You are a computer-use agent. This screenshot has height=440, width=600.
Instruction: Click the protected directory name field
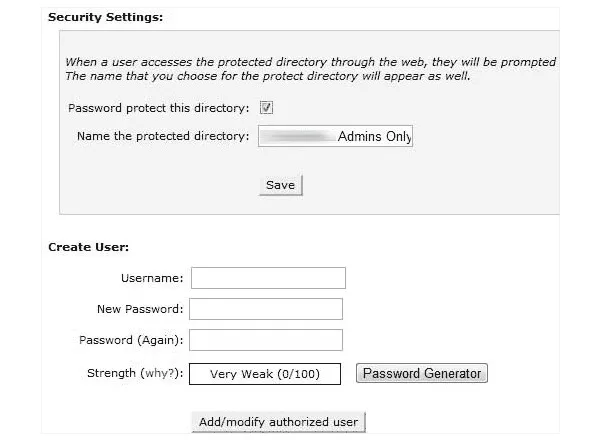335,136
